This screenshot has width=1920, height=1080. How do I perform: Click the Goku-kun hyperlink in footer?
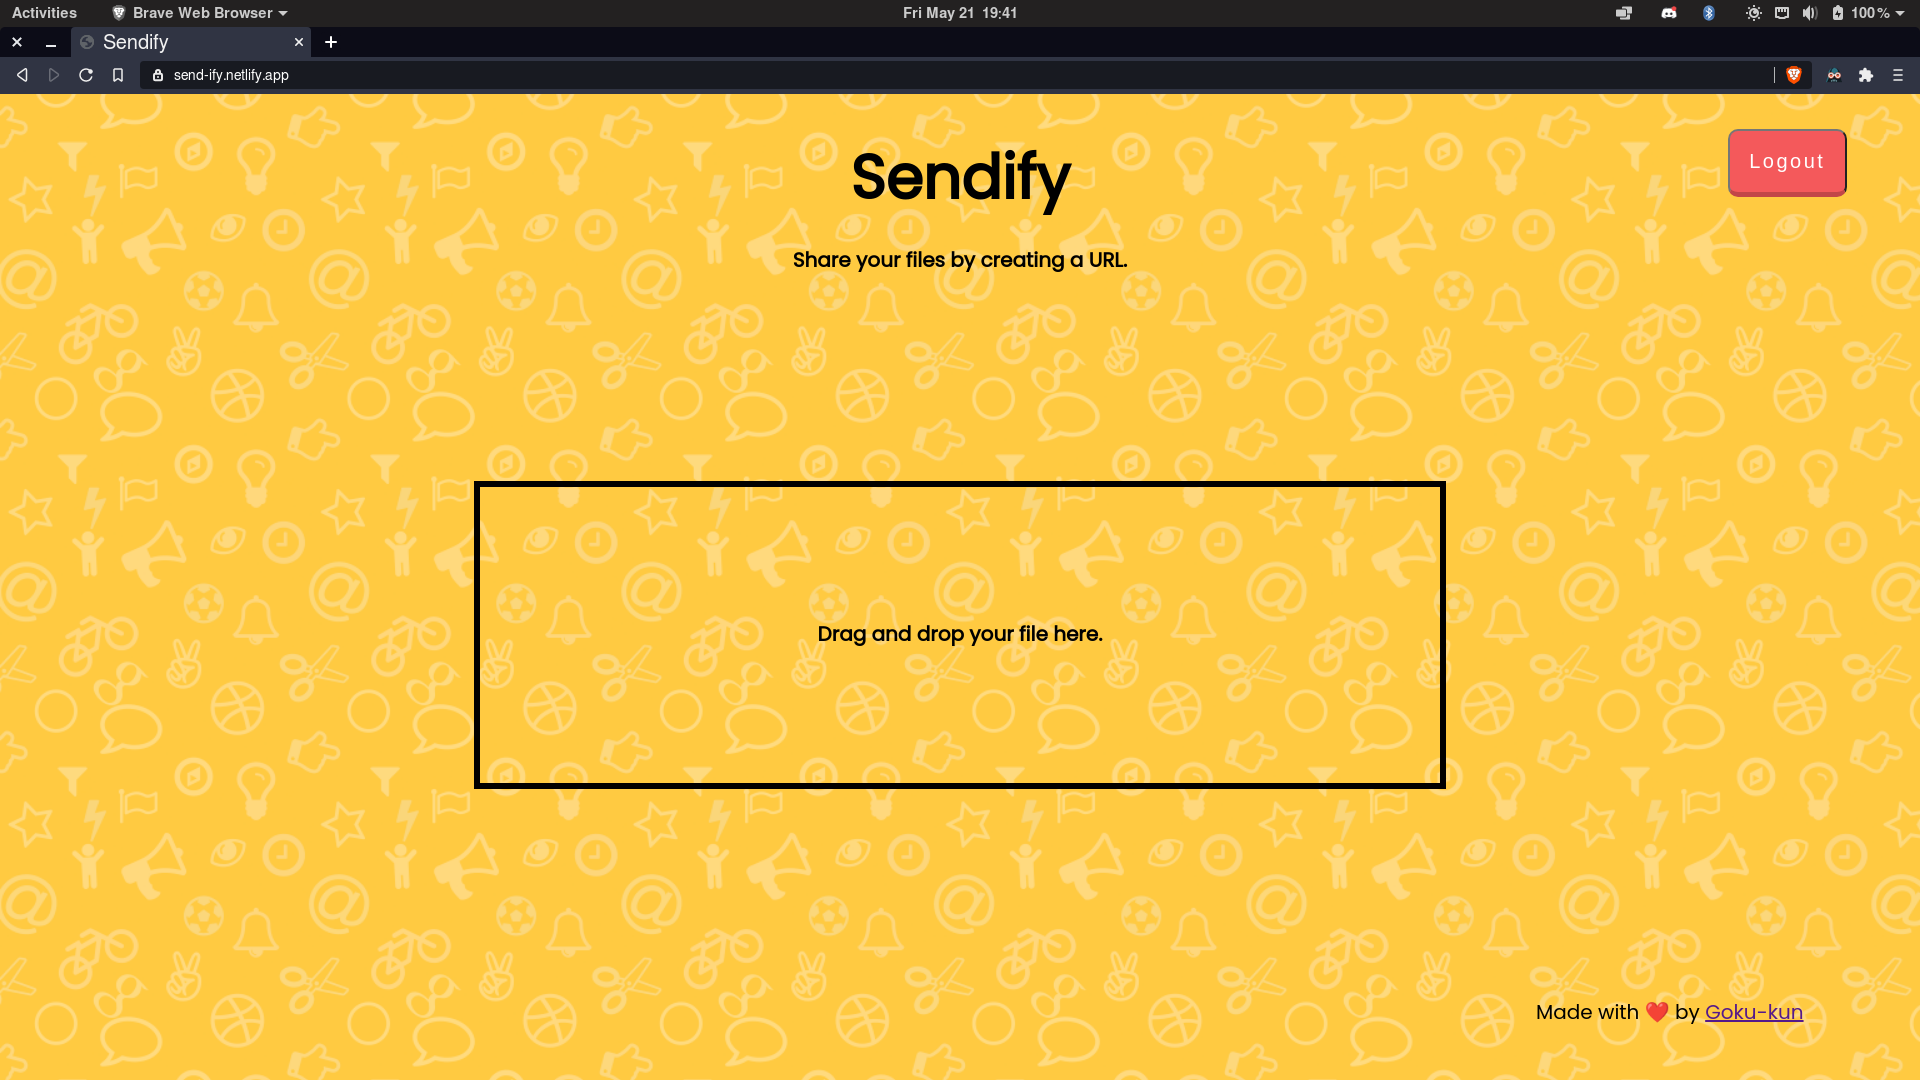(x=1754, y=1011)
